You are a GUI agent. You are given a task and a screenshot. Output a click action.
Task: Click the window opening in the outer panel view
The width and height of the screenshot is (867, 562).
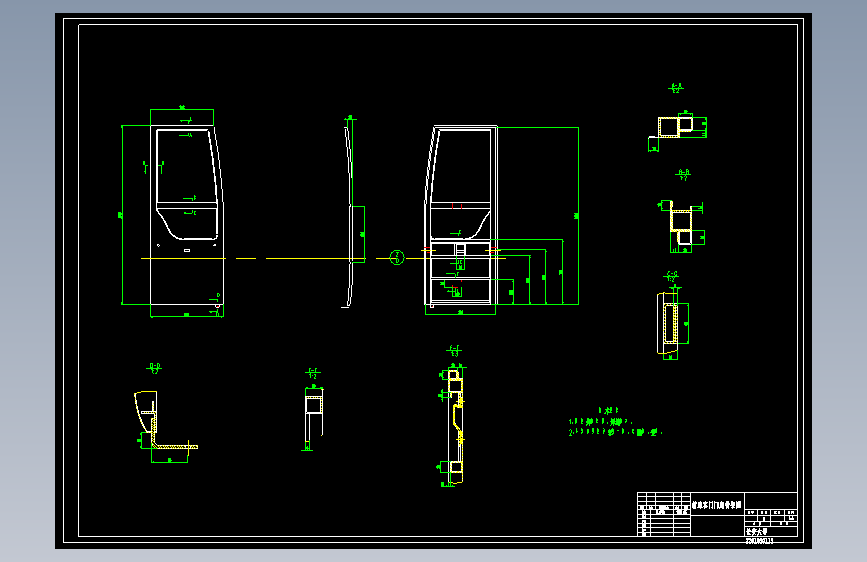pos(186,184)
